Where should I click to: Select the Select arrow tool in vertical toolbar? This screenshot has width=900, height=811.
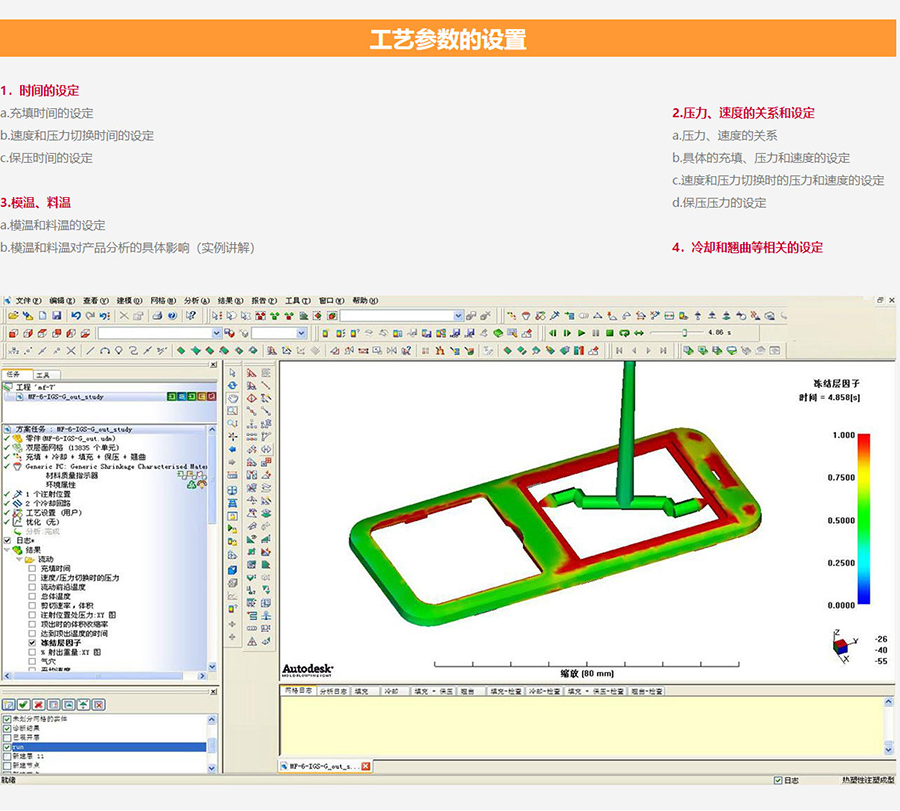pos(232,373)
